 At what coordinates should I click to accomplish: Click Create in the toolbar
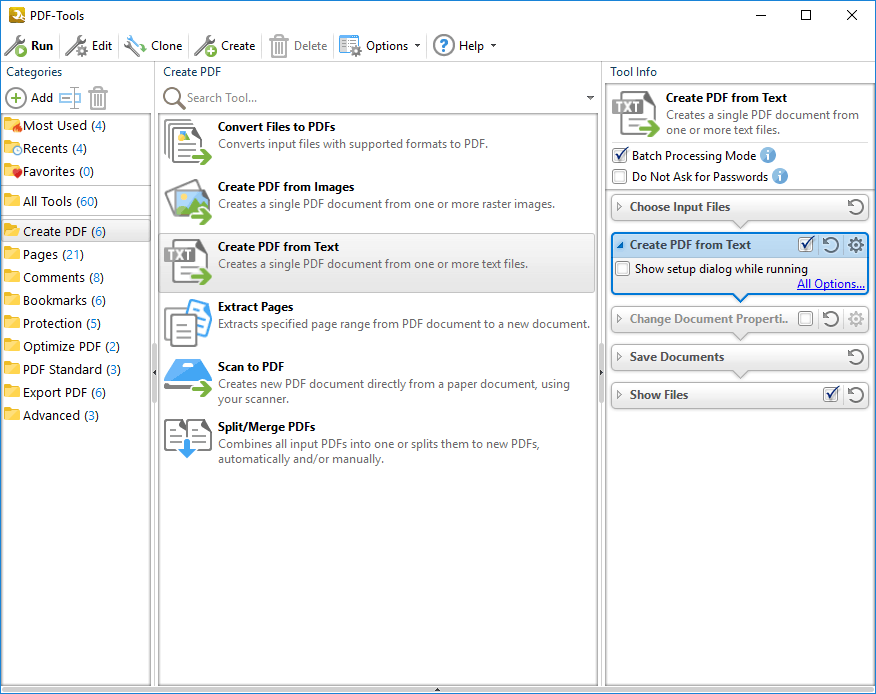[225, 46]
